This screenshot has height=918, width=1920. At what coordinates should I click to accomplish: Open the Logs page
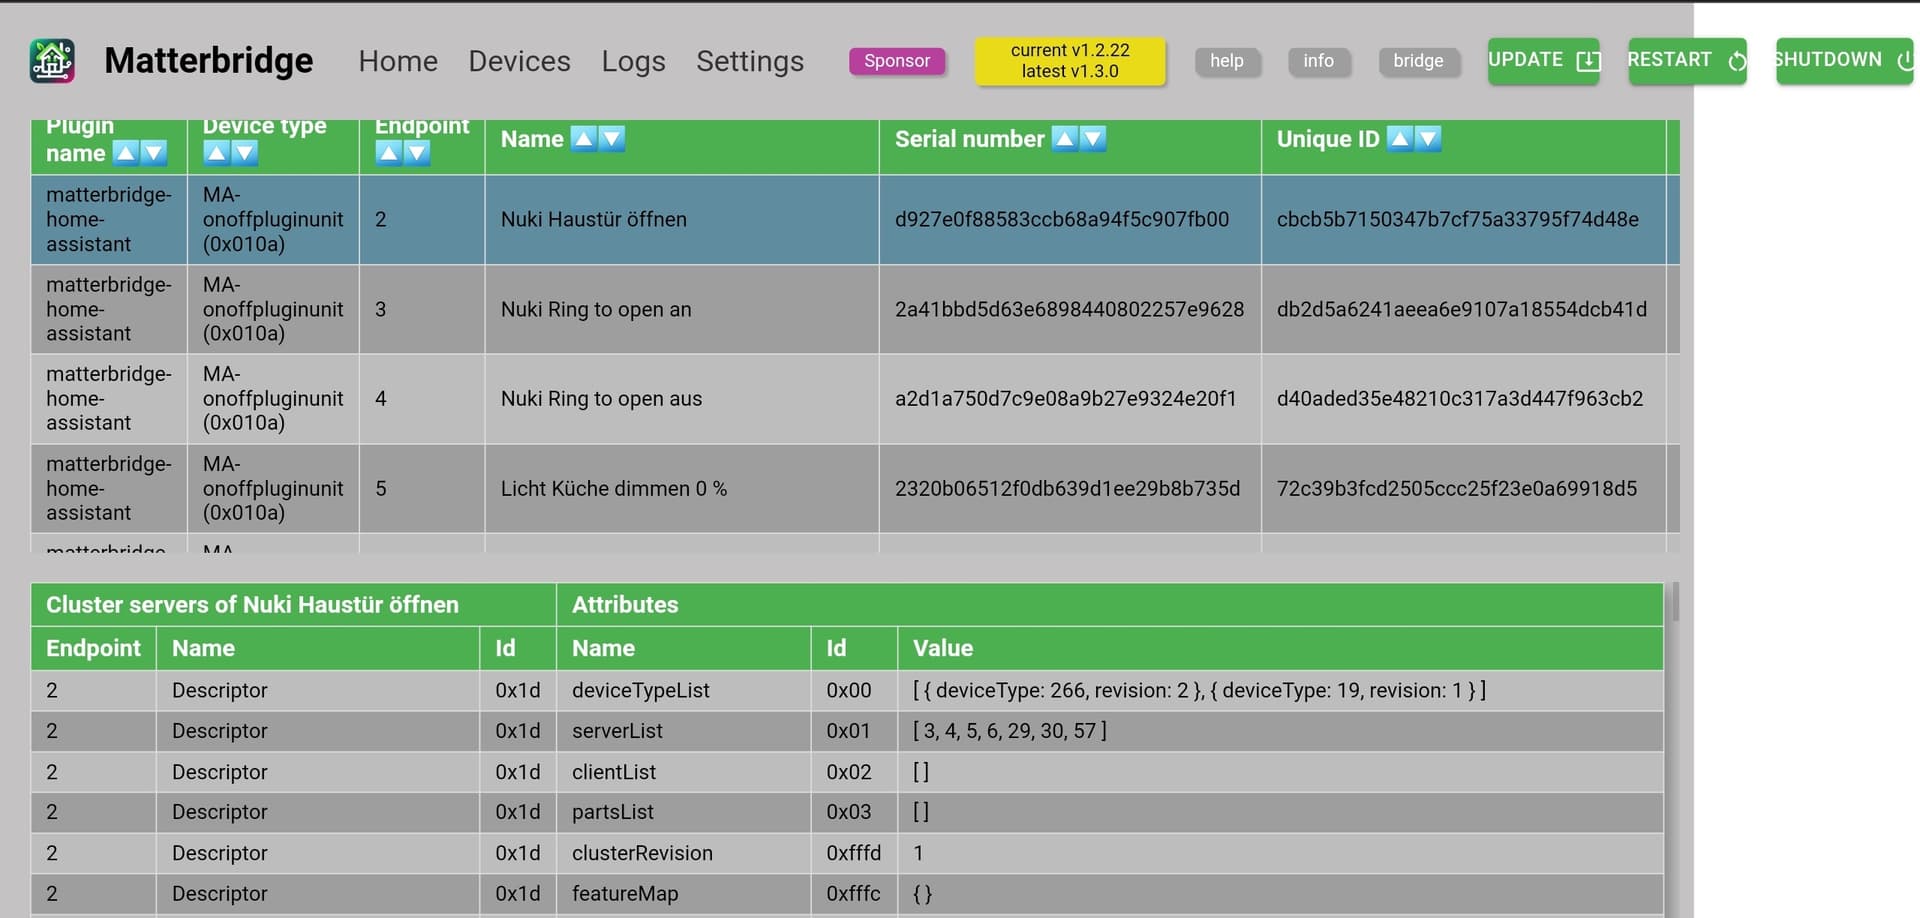[x=633, y=61]
